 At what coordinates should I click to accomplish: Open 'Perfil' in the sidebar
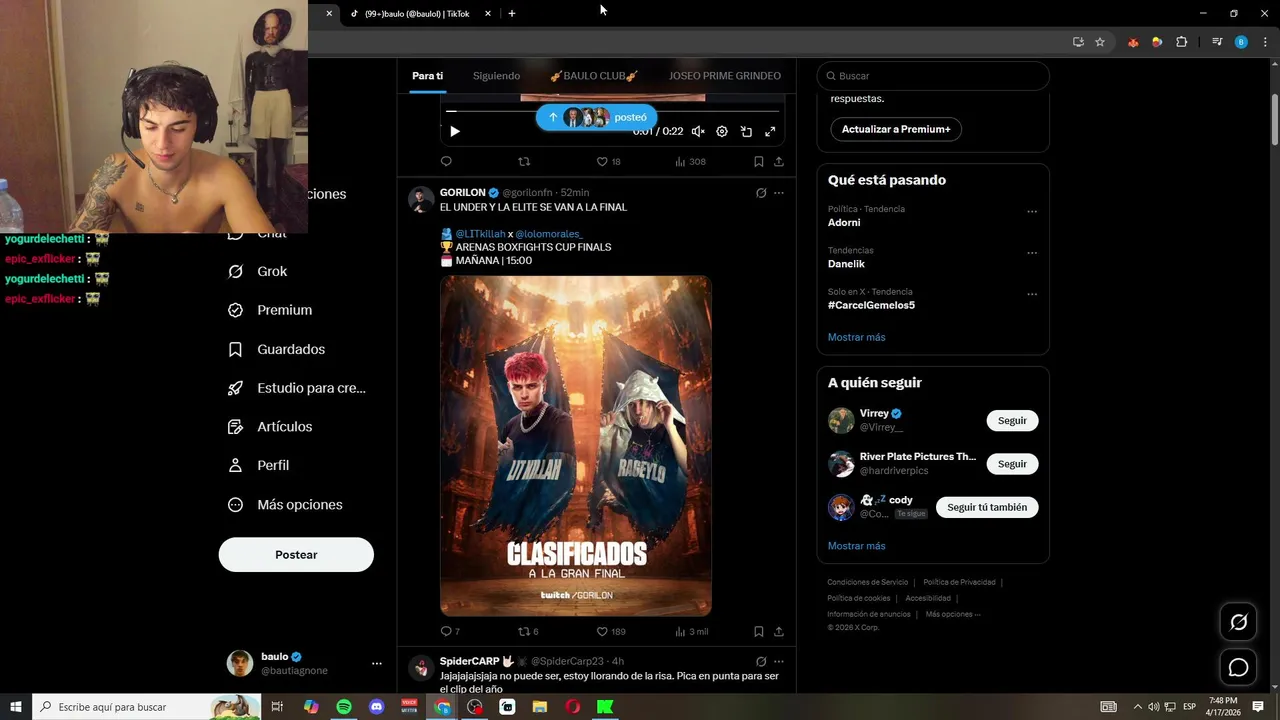coord(259,466)
